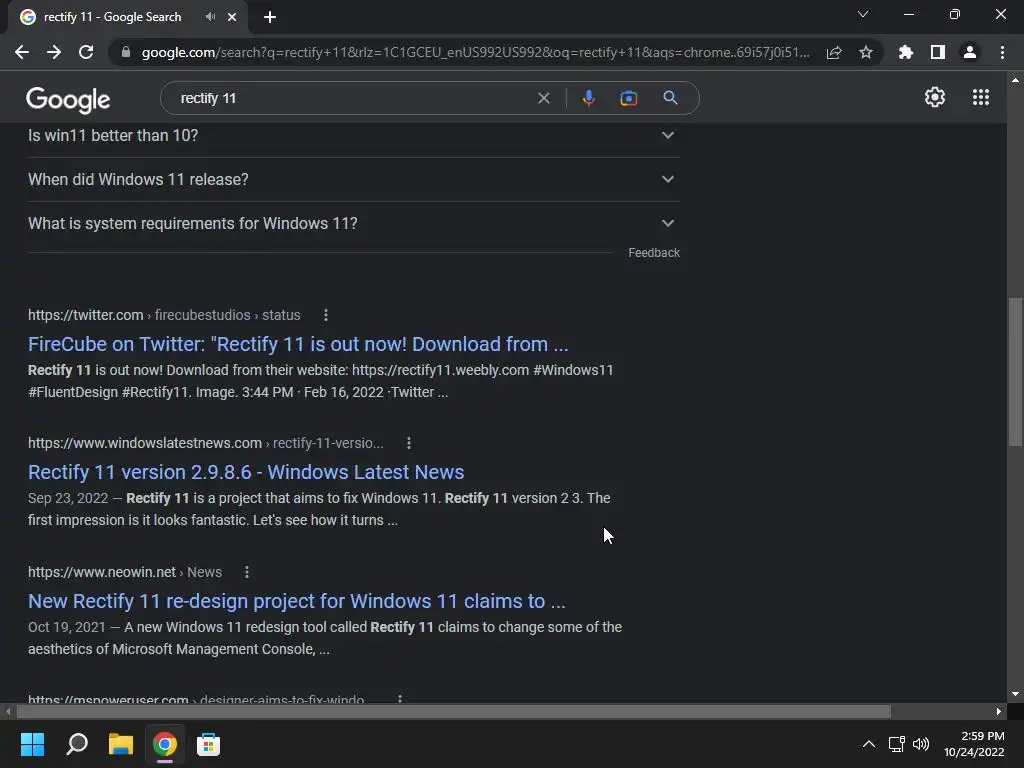Click the twitter.com result URL
Image resolution: width=1024 pixels, height=768 pixels.
pyautogui.click(x=164, y=315)
